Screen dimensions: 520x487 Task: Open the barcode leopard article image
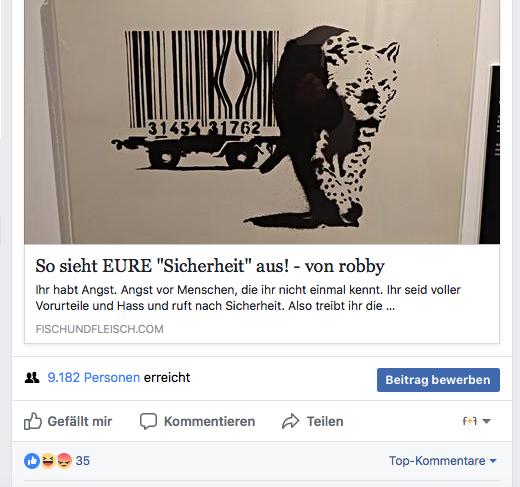point(262,122)
